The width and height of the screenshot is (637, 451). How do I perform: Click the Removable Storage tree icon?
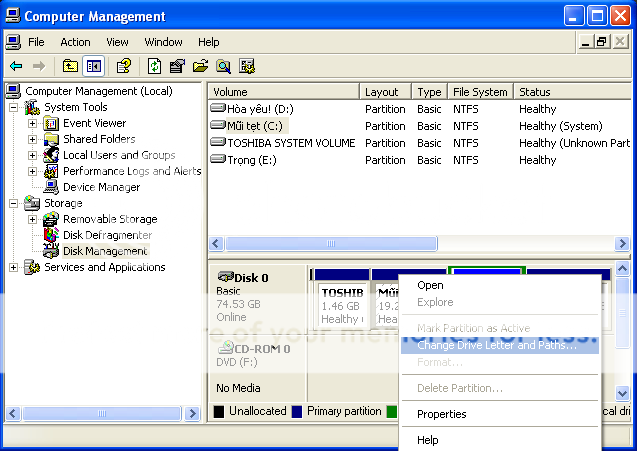pyautogui.click(x=51, y=219)
